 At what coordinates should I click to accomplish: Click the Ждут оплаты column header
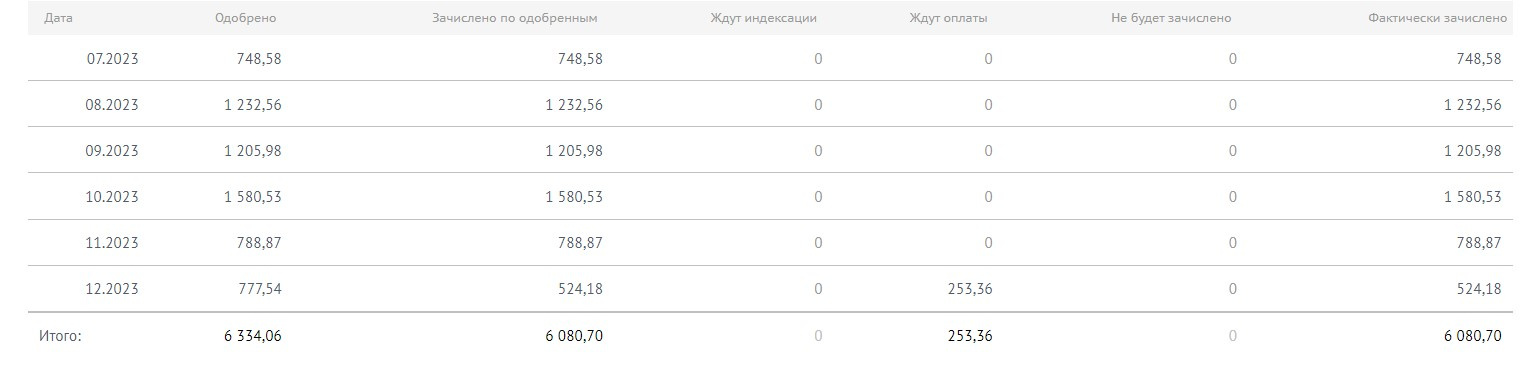click(x=948, y=18)
